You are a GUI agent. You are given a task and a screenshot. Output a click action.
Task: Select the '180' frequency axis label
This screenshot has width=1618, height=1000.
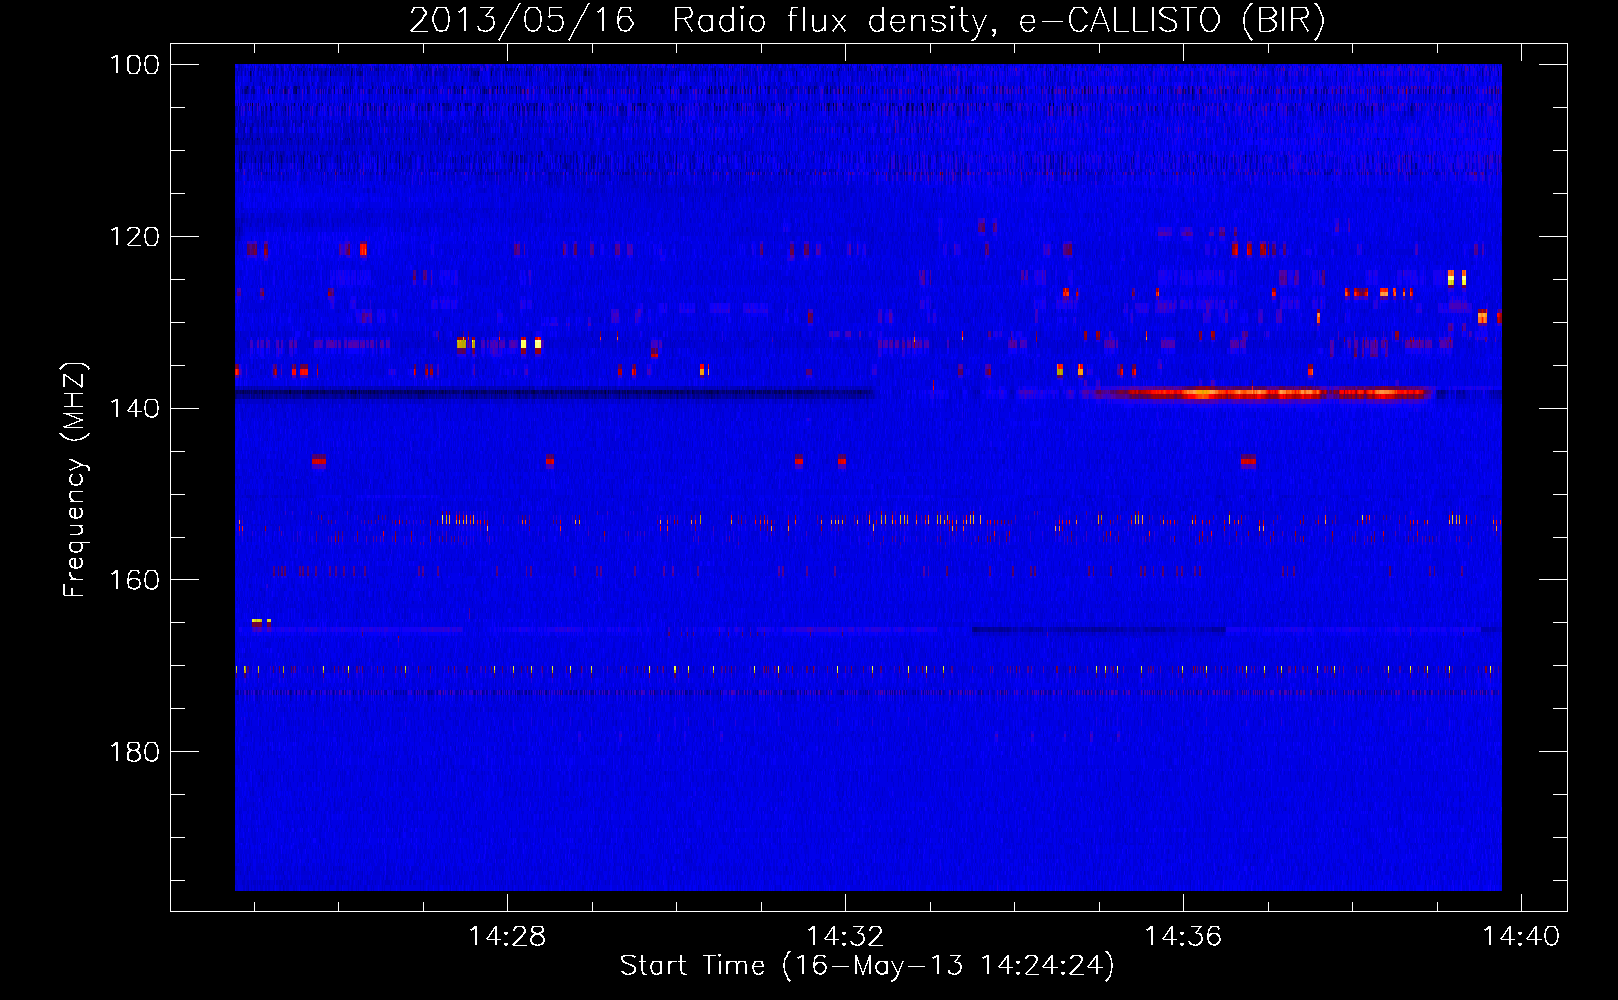pyautogui.click(x=134, y=752)
